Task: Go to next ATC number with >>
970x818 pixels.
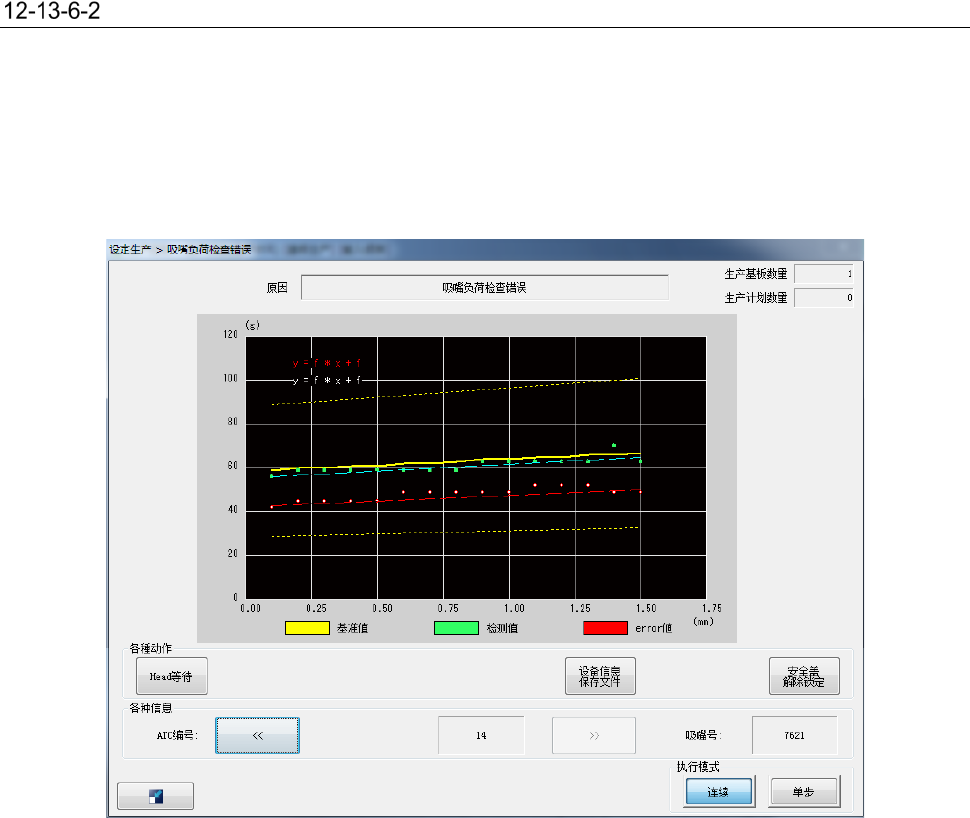Action: click(x=594, y=735)
